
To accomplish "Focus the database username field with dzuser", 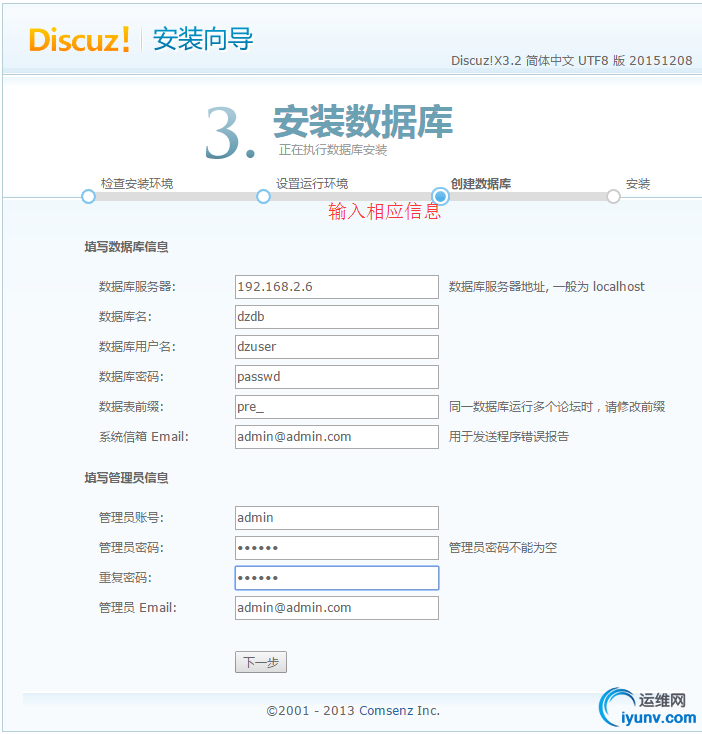I will point(336,347).
